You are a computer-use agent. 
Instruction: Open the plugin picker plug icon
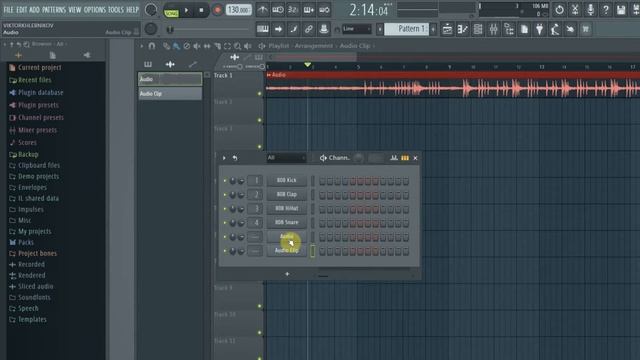click(x=540, y=29)
